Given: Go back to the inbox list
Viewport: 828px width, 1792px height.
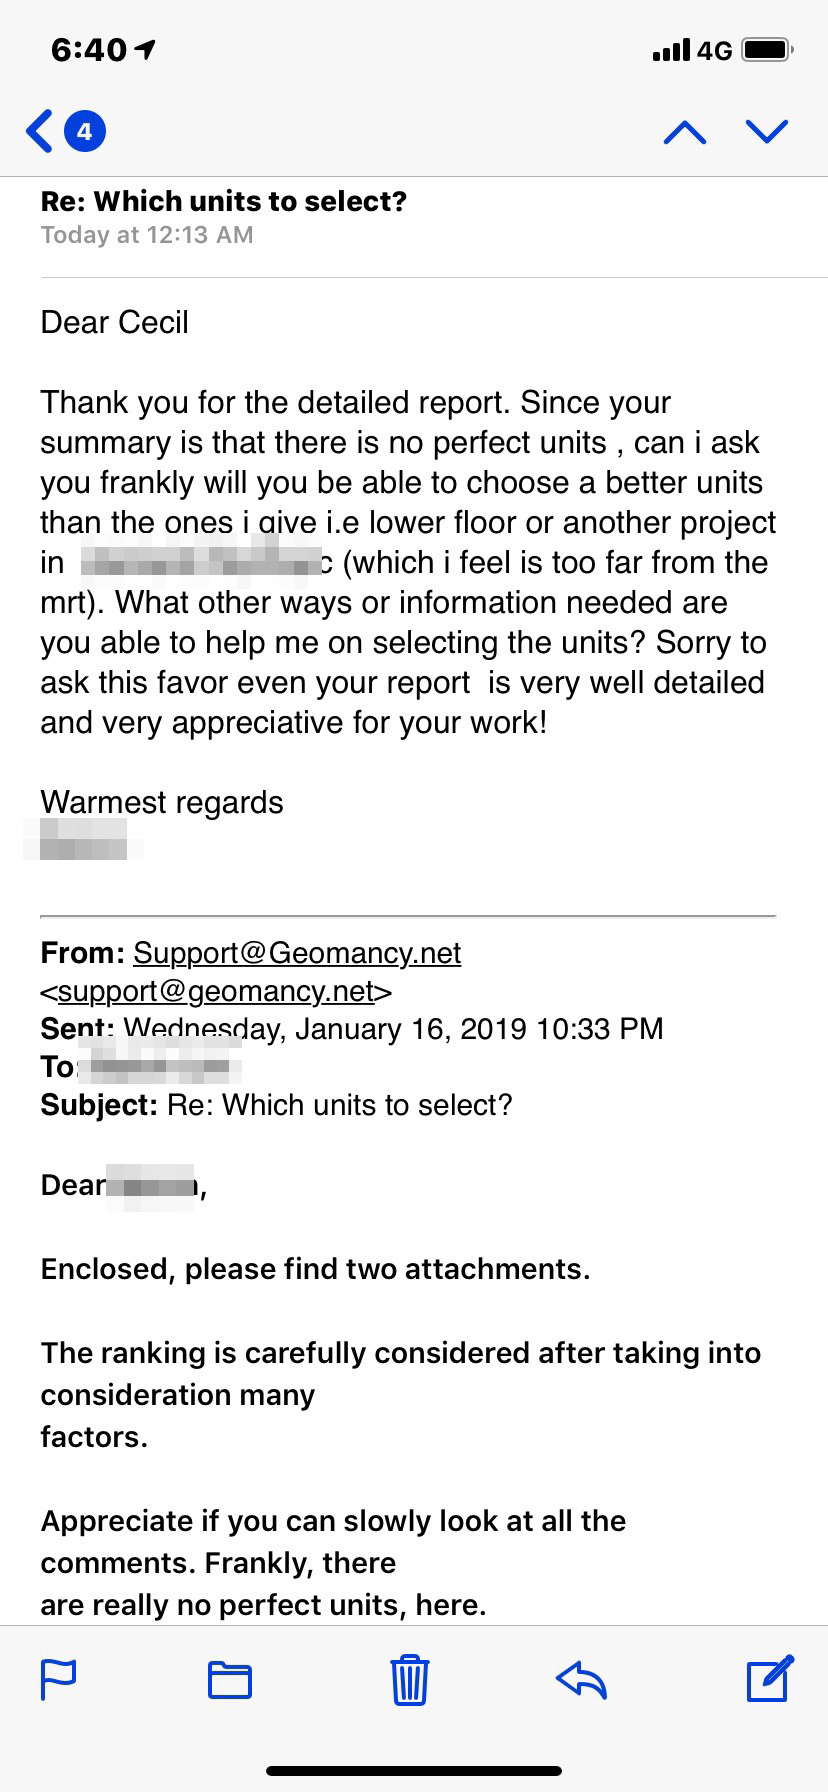Looking at the screenshot, I should point(40,131).
